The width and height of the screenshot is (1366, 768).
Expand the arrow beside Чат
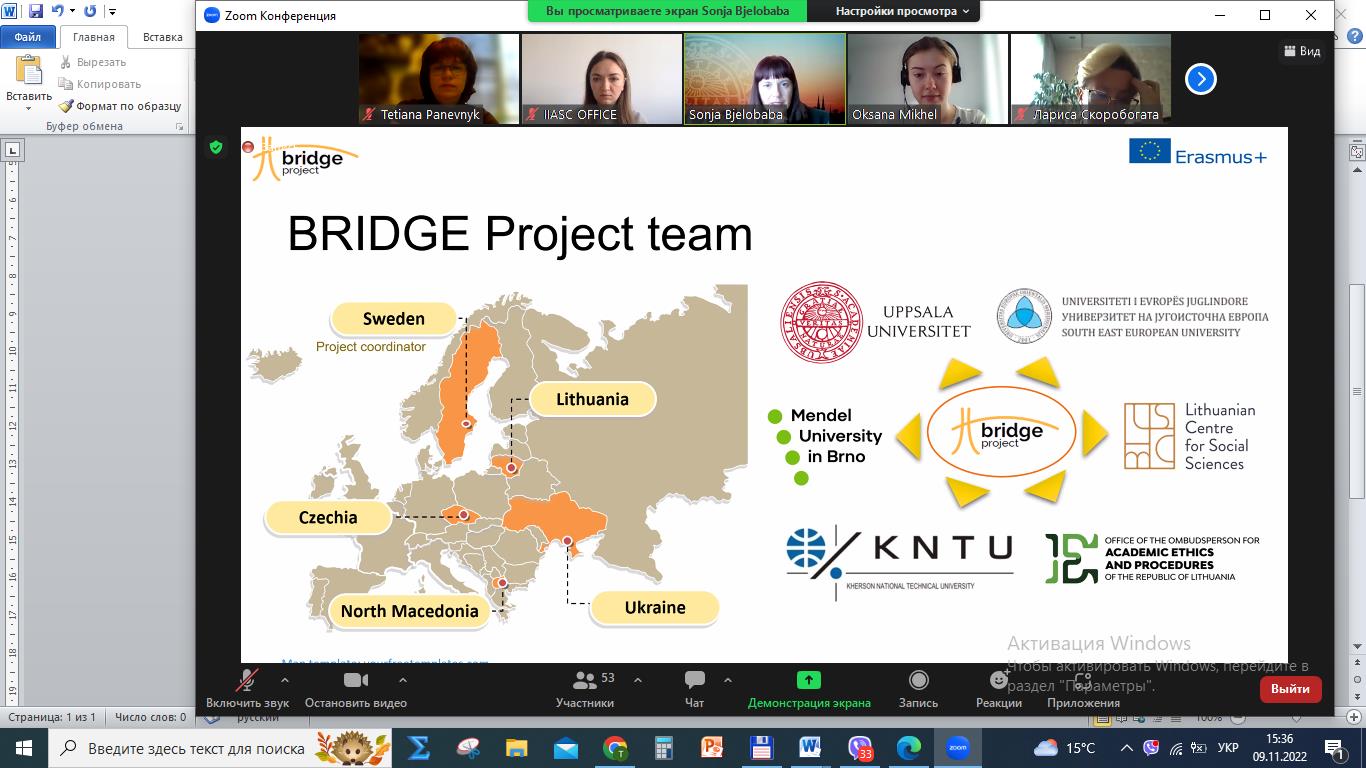727,680
